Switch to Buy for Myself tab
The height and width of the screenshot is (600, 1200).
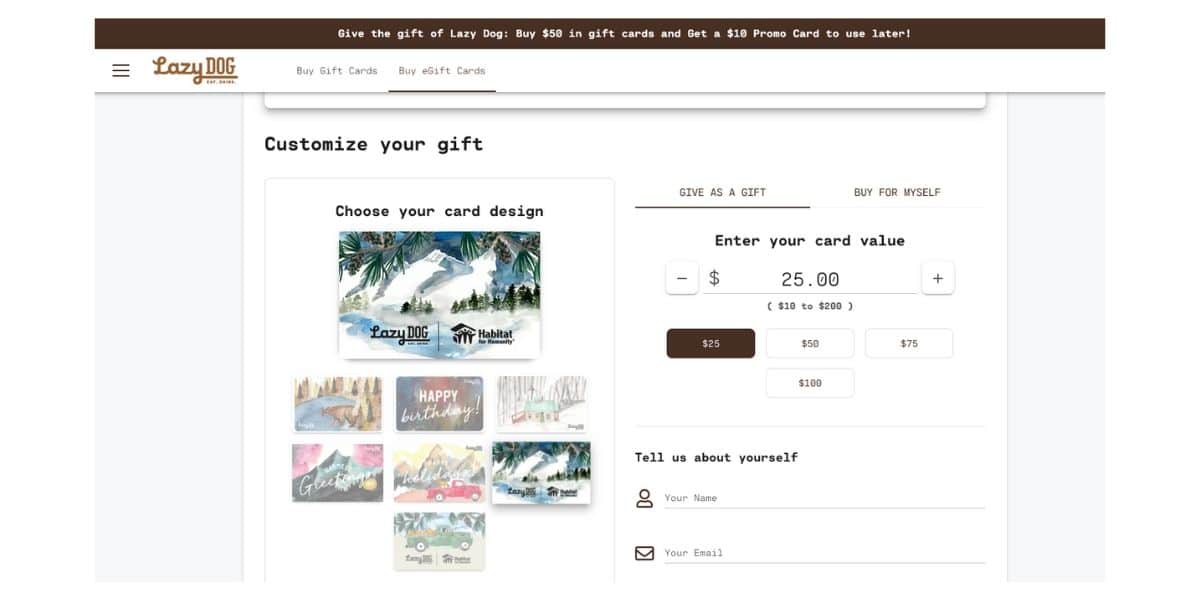[x=897, y=192]
